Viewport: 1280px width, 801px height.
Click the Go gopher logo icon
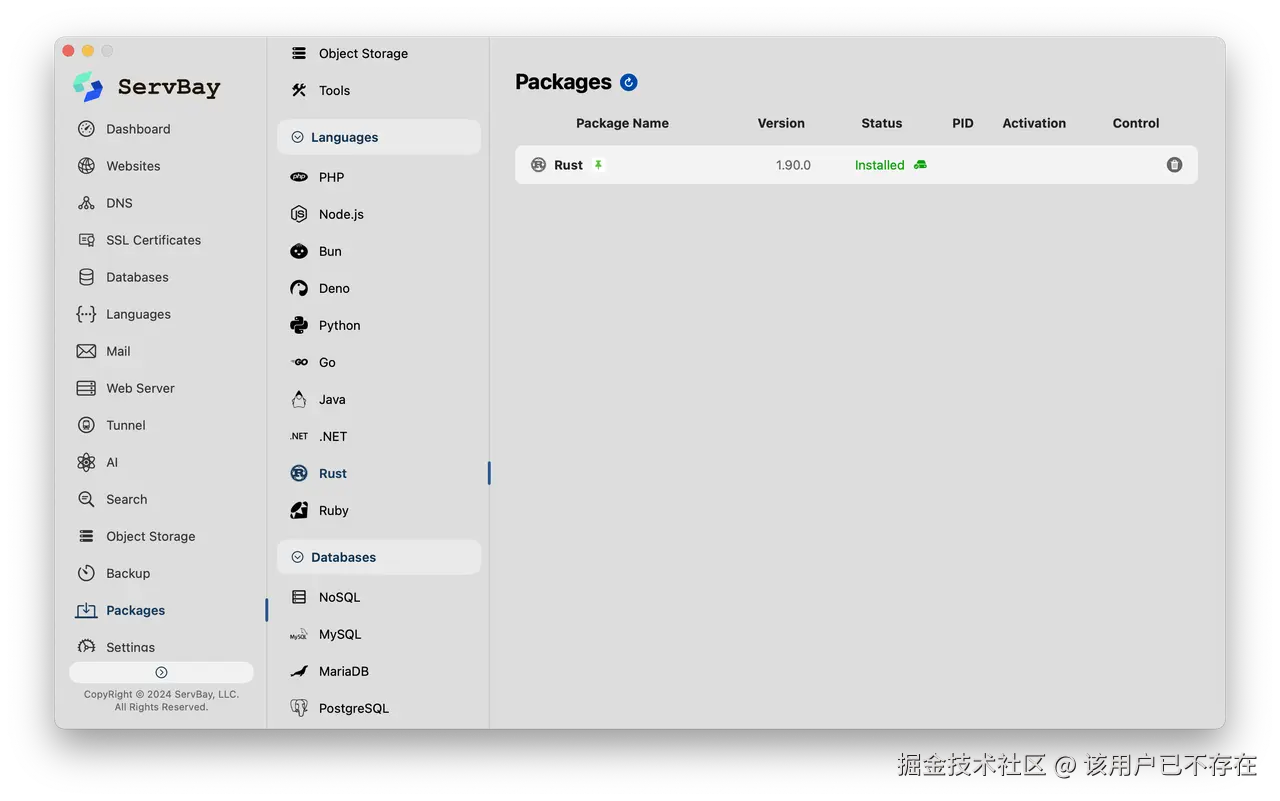pyautogui.click(x=299, y=362)
